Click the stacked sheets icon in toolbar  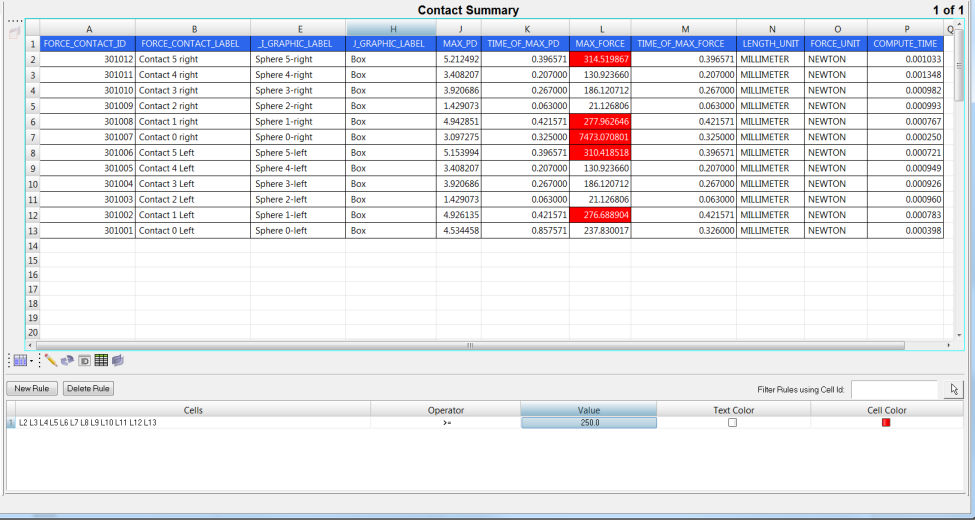[x=118, y=360]
